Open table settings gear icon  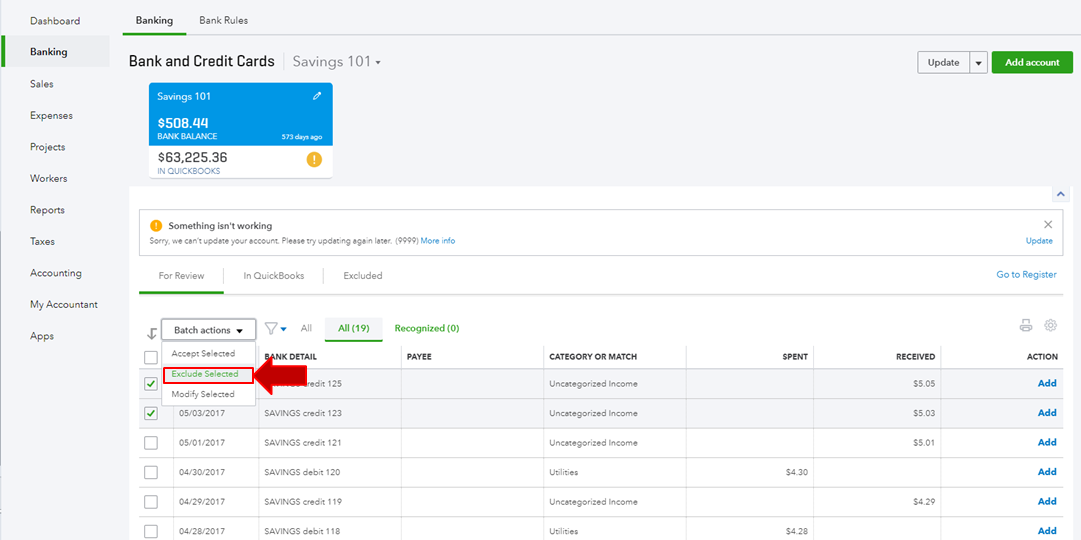1051,326
